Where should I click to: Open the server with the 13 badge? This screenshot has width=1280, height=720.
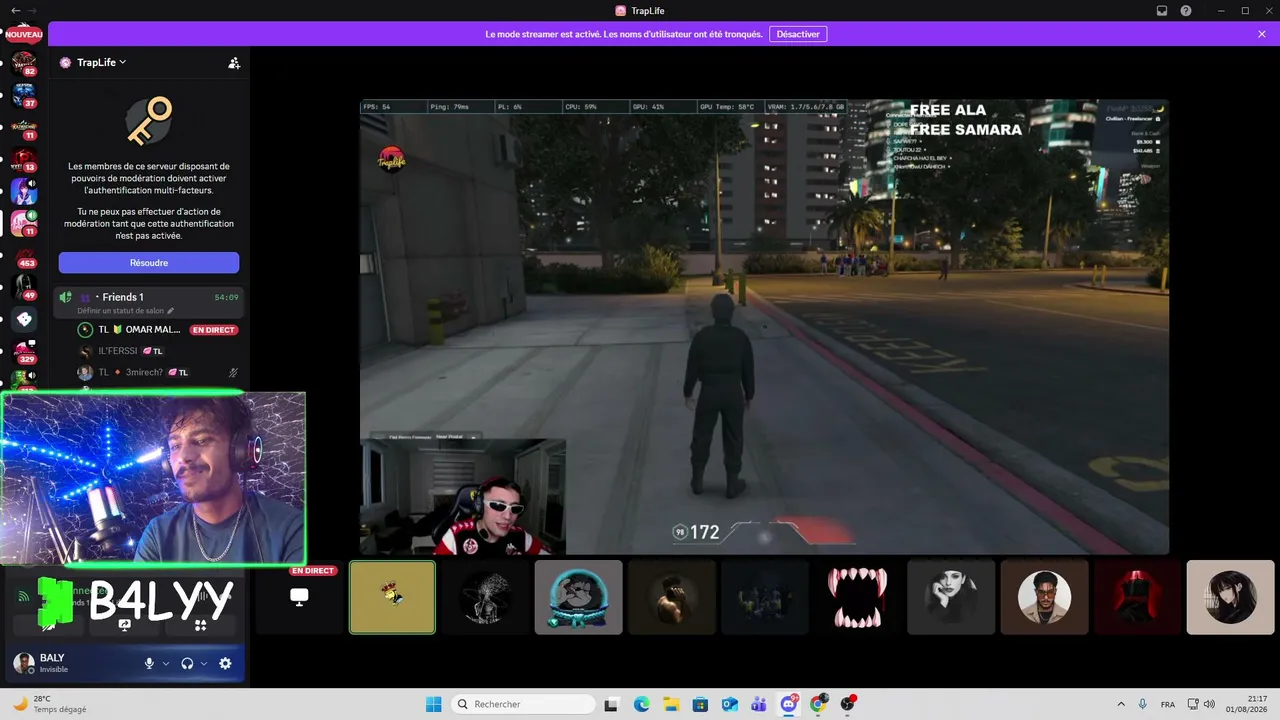22,160
